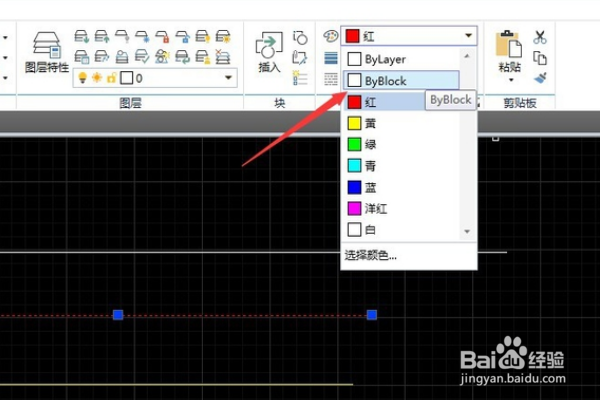Select ByLayer in the color list

(401, 59)
